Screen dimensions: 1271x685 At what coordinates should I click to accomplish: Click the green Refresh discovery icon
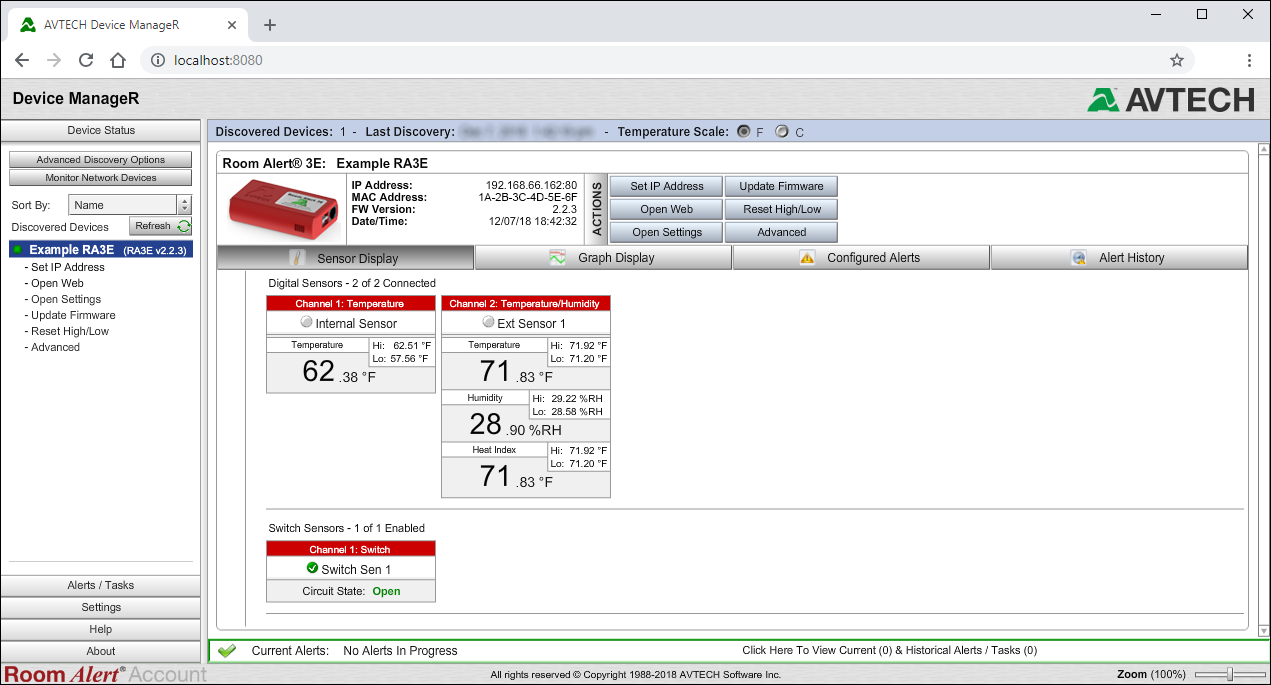184,227
